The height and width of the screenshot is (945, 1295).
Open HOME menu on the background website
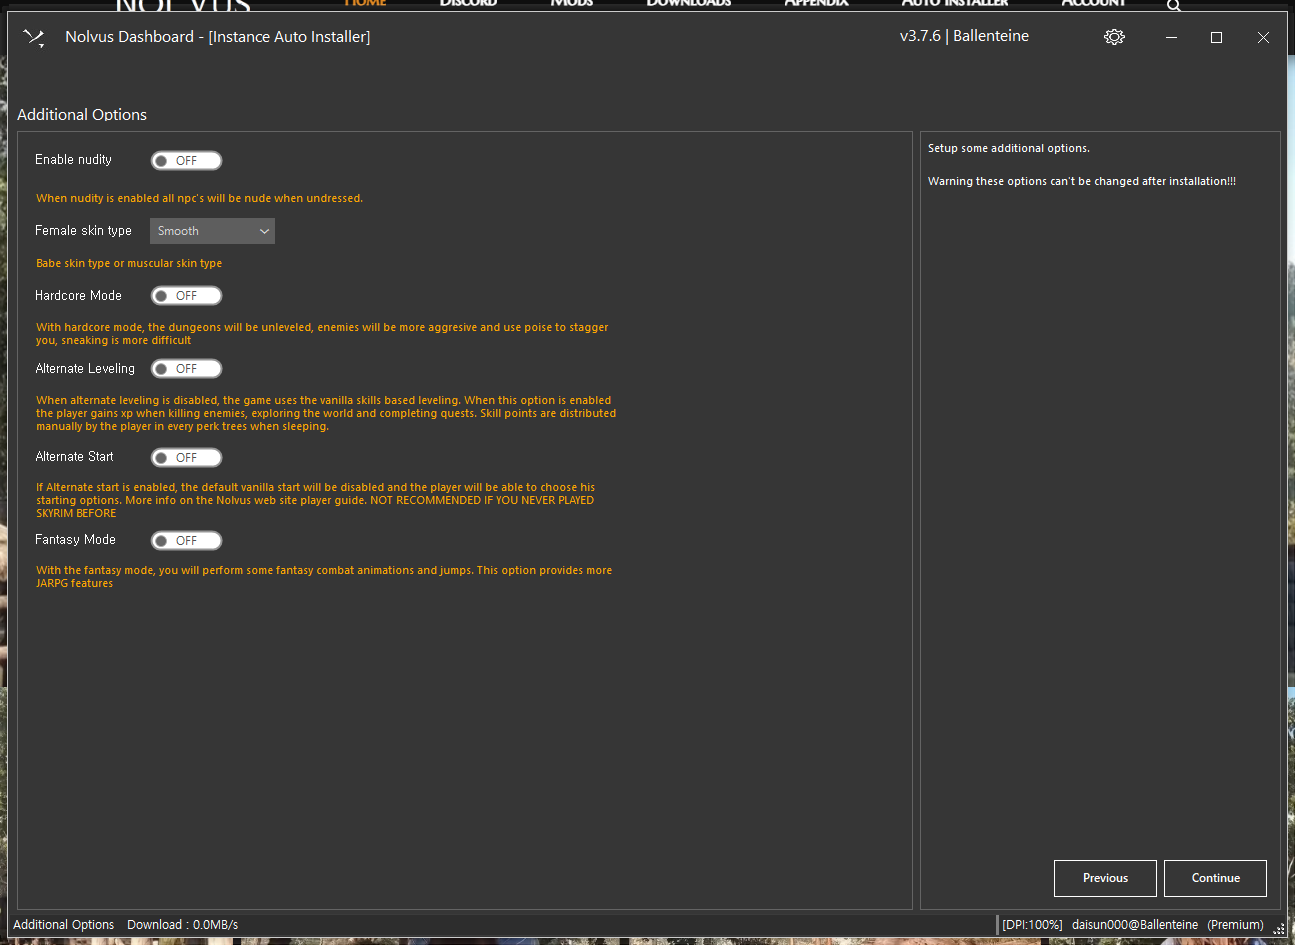(365, 3)
